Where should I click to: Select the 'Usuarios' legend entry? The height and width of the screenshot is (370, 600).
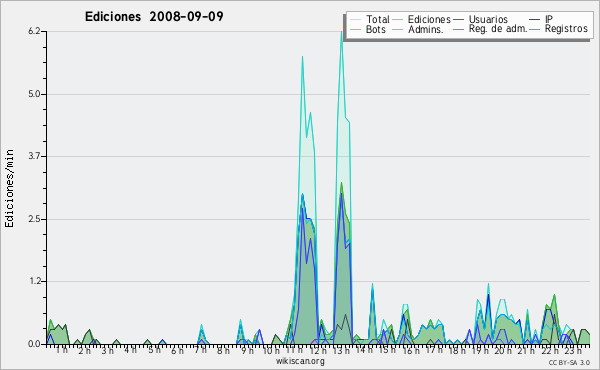coord(488,19)
